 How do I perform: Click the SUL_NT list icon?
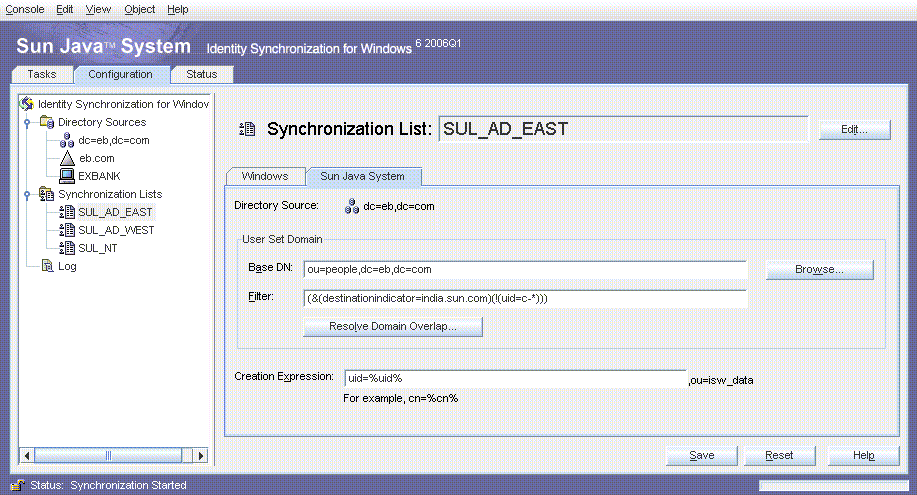[67, 248]
